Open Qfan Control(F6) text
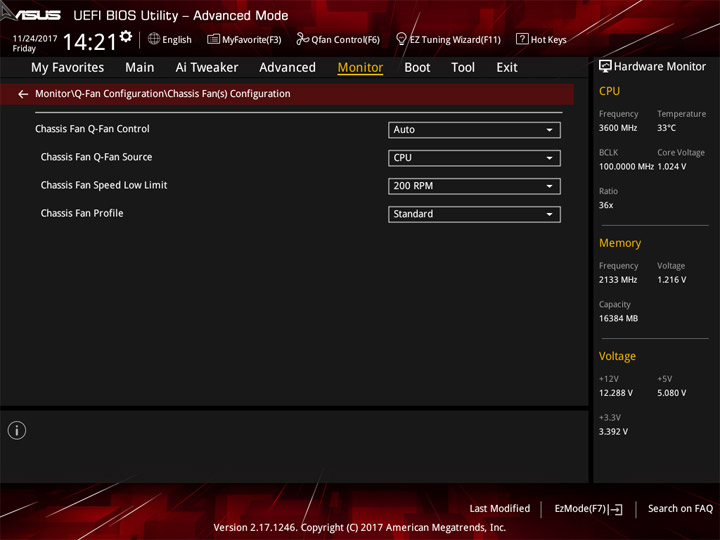This screenshot has height=540, width=720. [x=345, y=40]
